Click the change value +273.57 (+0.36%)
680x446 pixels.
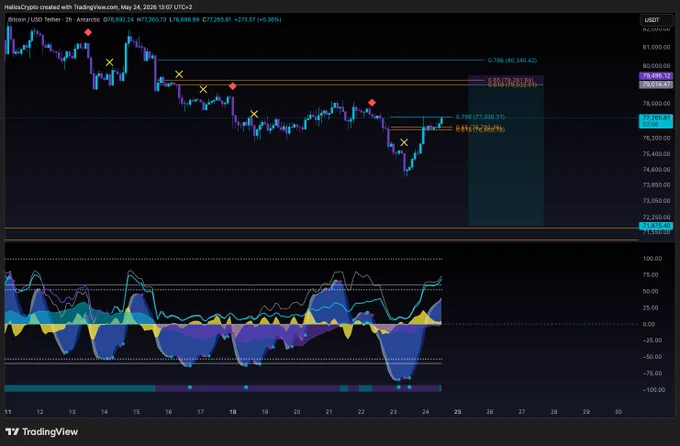click(258, 20)
